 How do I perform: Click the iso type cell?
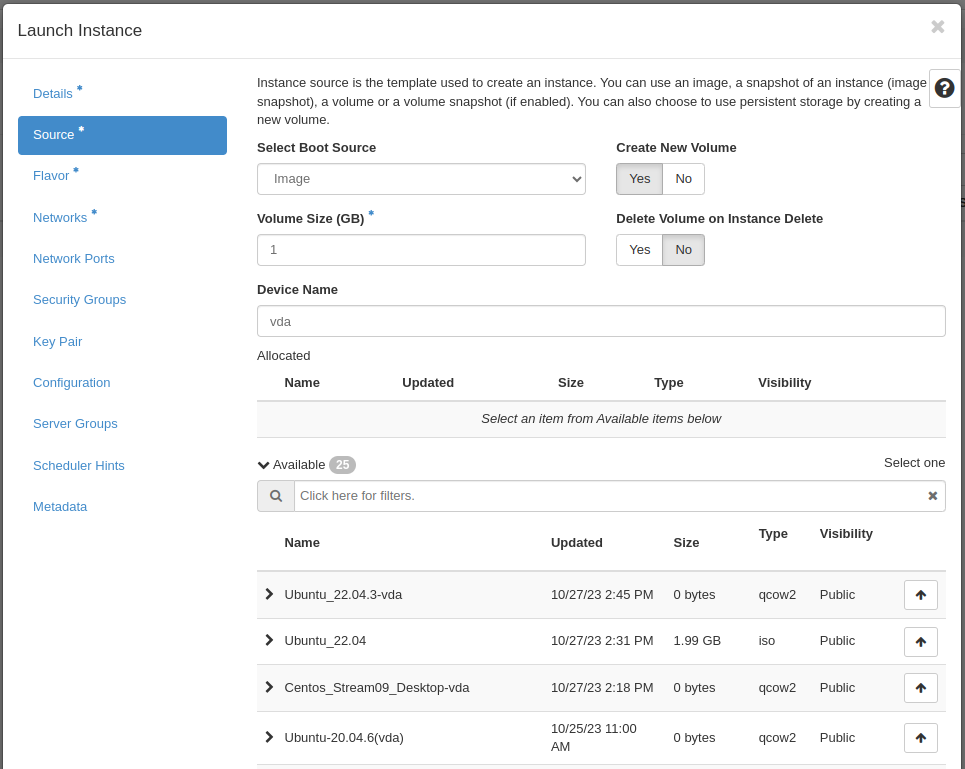(x=766, y=641)
